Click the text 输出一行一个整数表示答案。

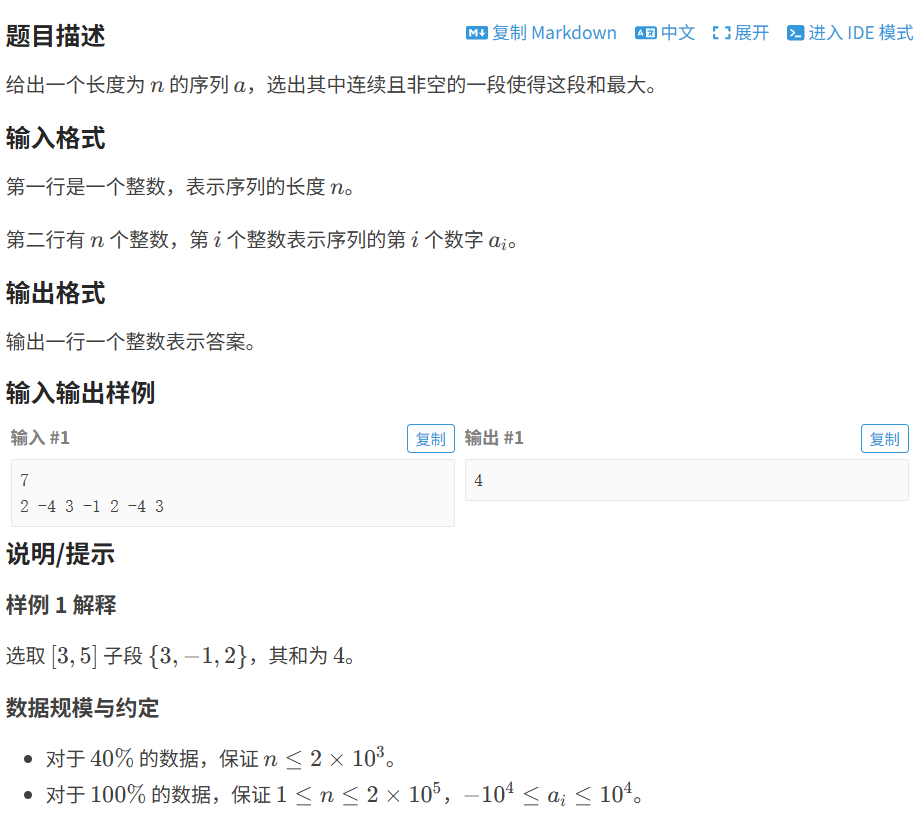pyautogui.click(x=131, y=341)
